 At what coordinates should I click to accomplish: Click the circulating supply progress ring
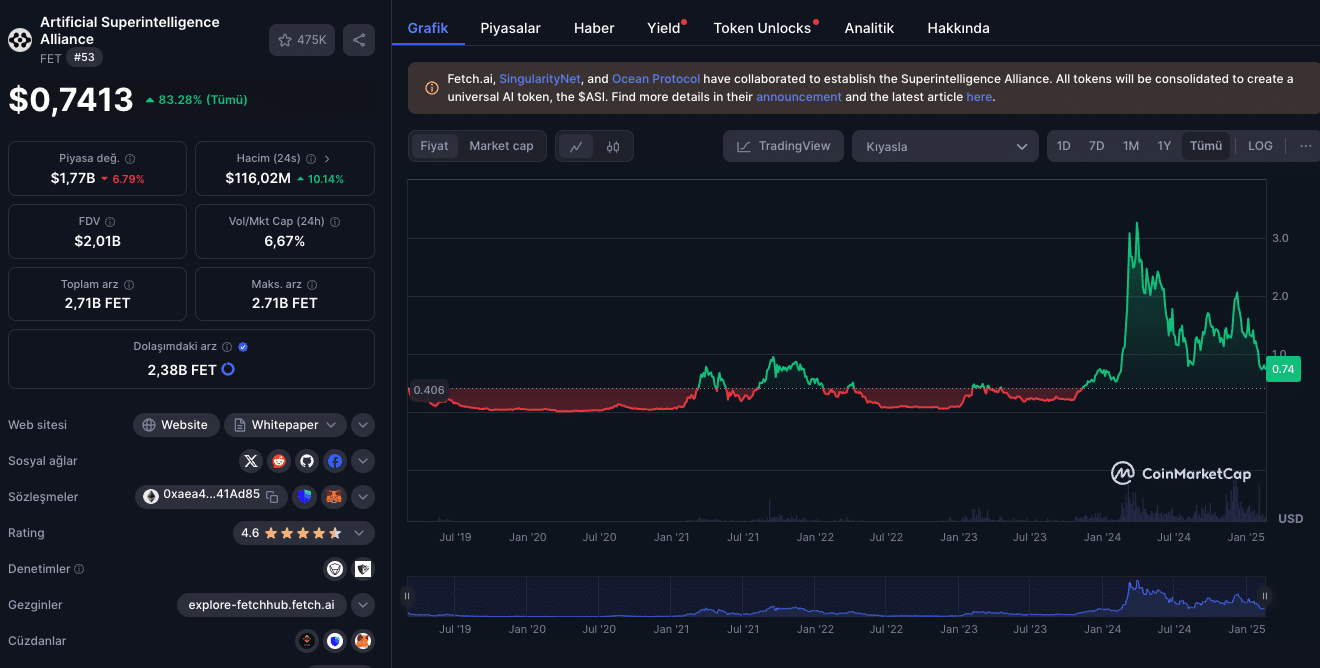(228, 369)
